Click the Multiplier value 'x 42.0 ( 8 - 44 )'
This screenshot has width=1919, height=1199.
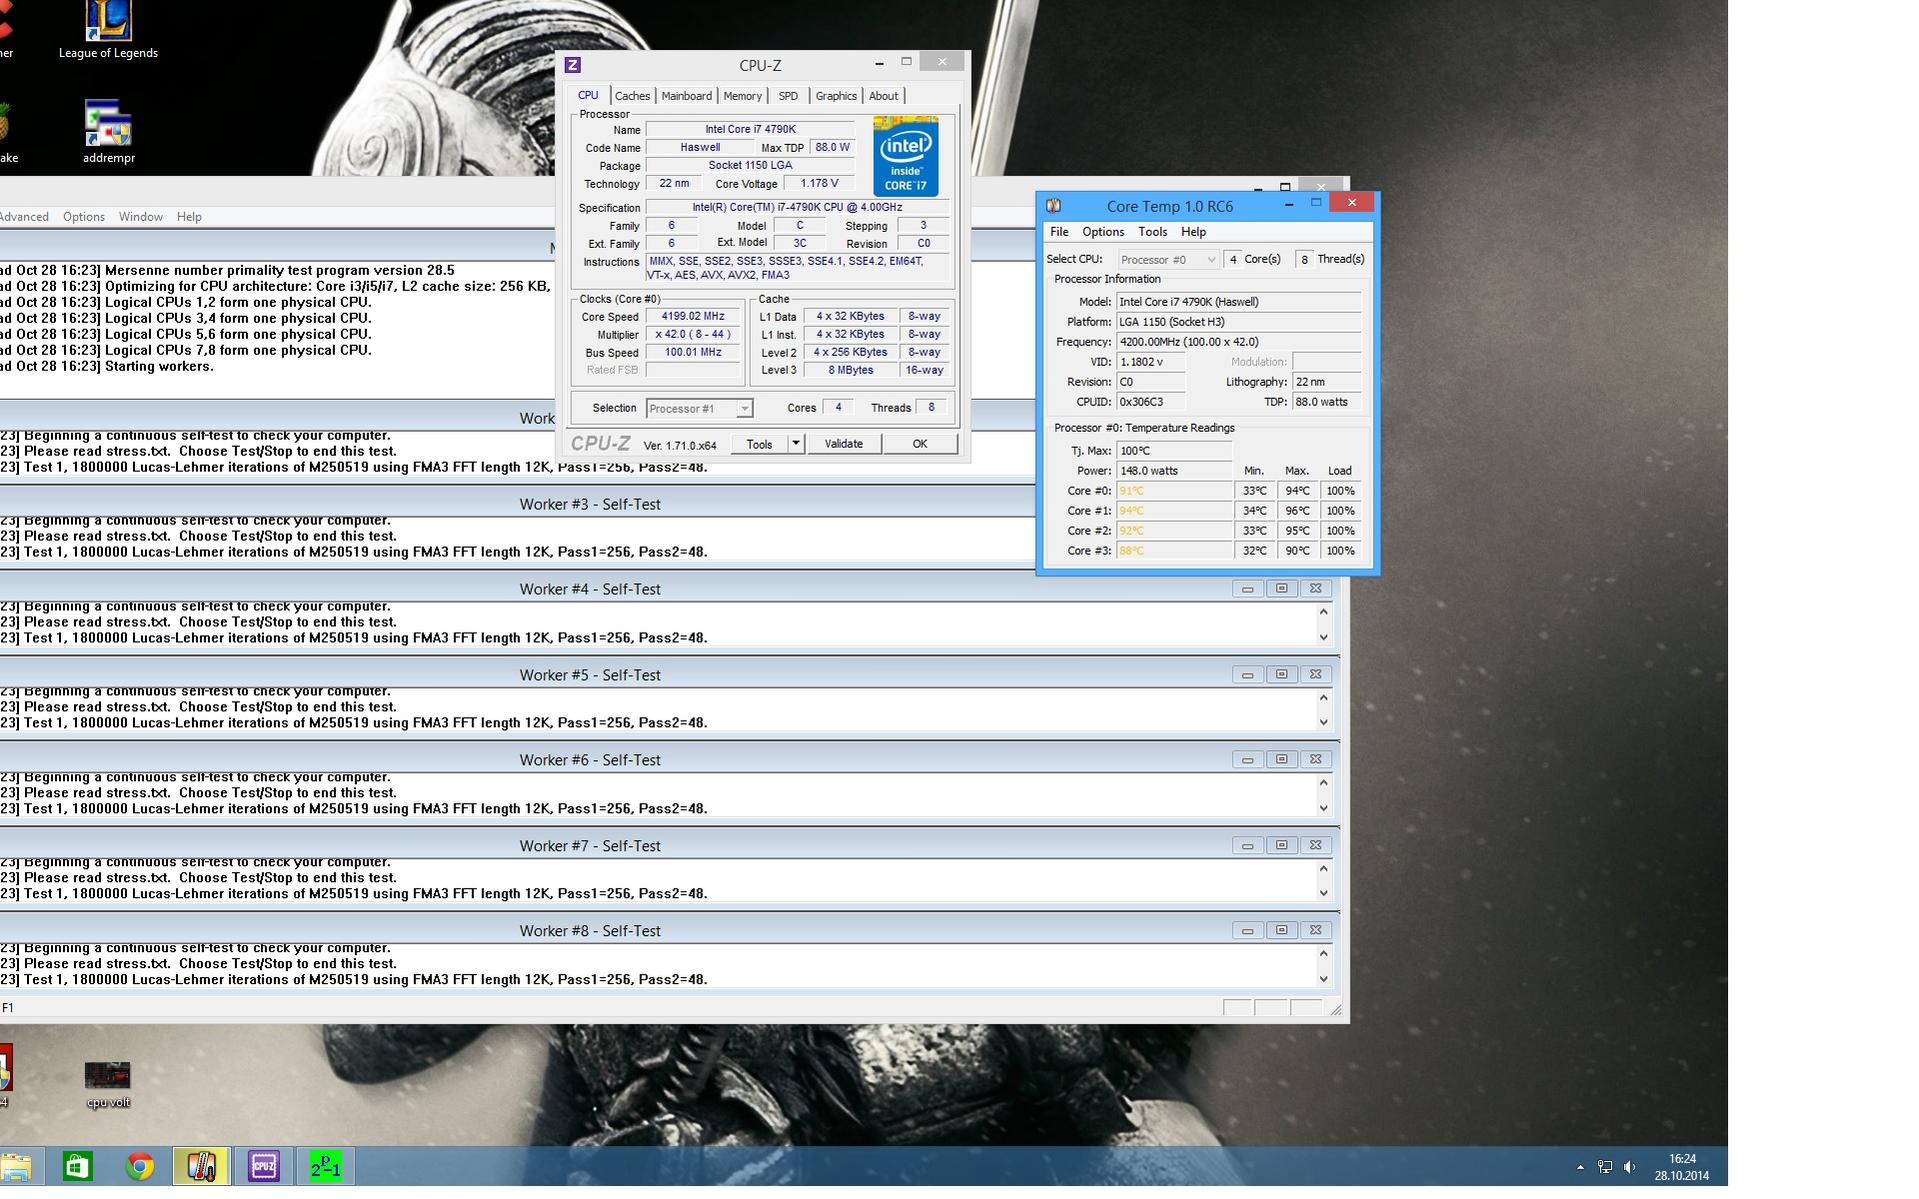point(692,334)
